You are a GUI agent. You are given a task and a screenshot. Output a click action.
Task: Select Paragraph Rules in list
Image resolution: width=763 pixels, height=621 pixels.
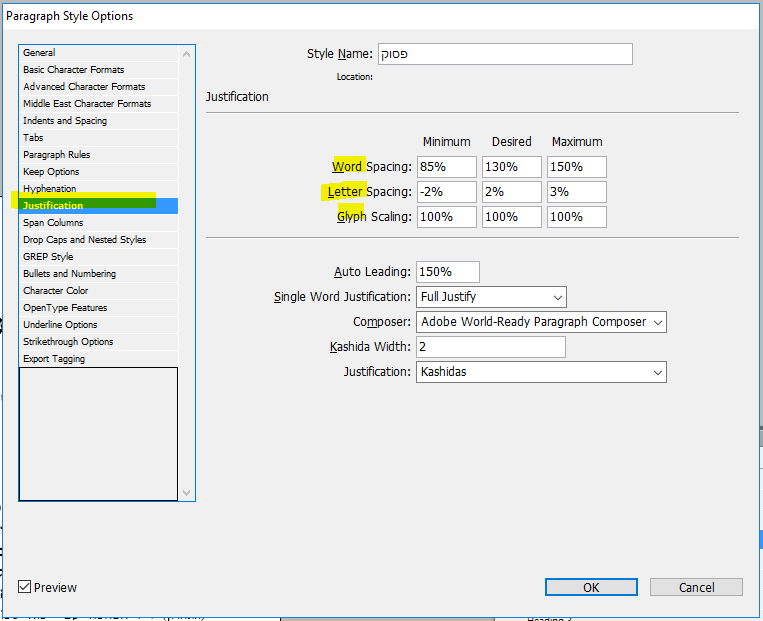98,155
